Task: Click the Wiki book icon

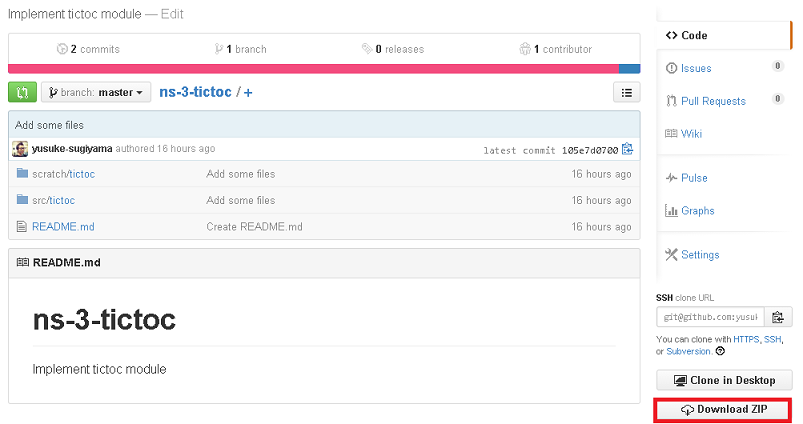Action: click(671, 134)
